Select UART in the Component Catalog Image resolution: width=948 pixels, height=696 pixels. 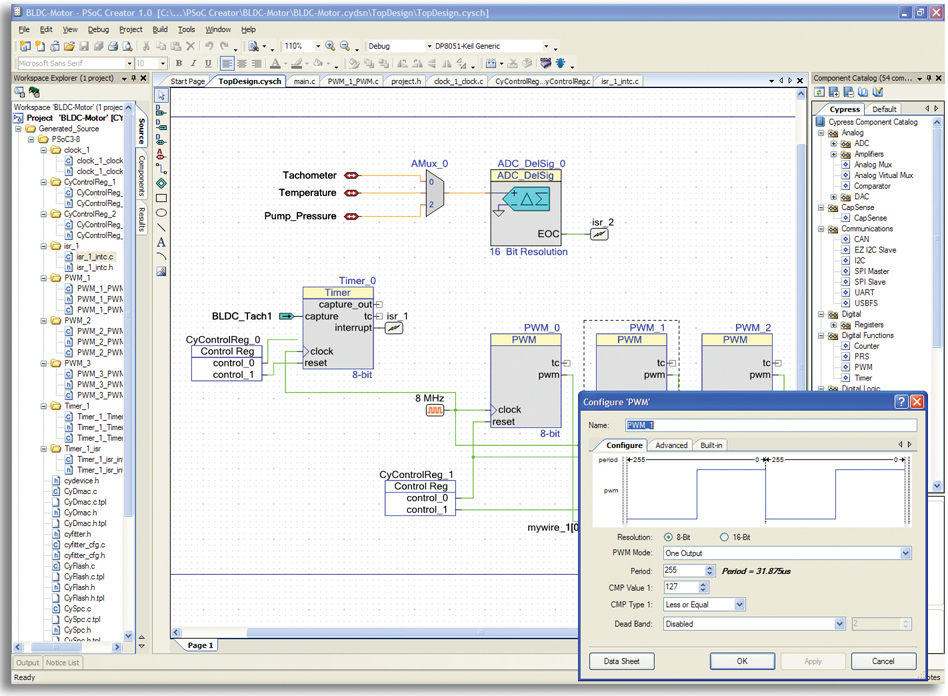[864, 293]
